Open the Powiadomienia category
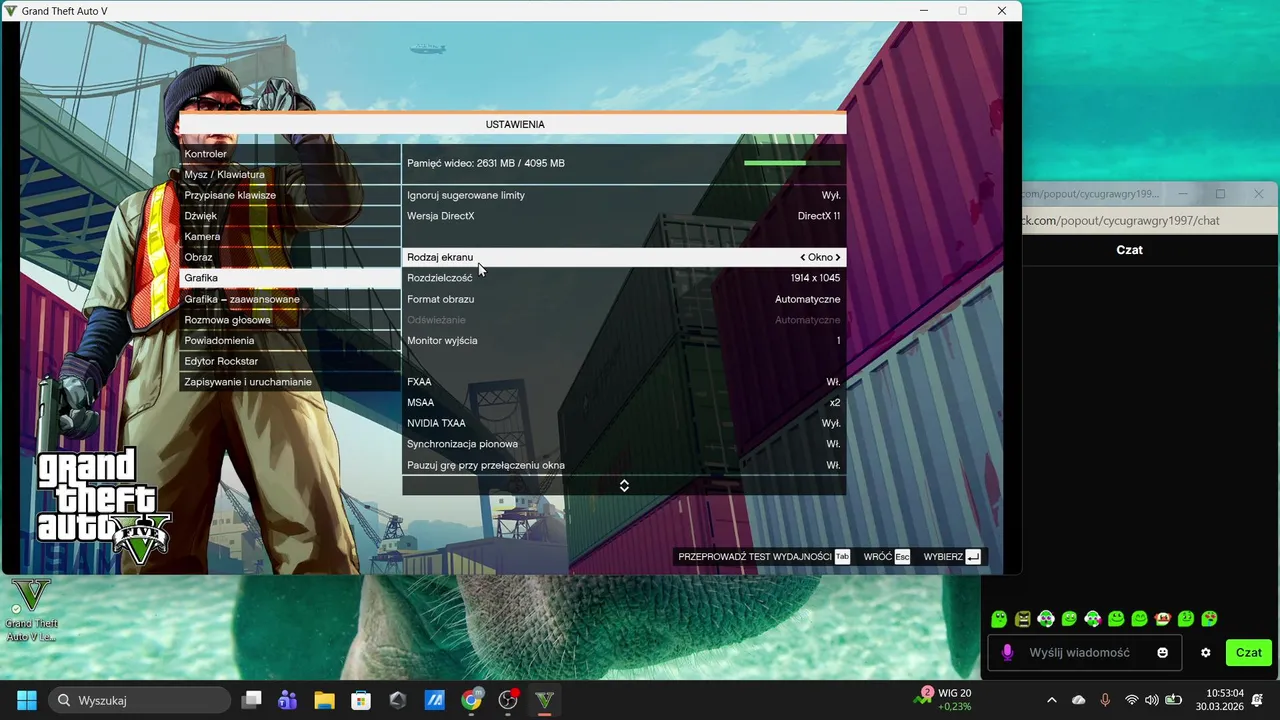1280x720 pixels. tap(290, 340)
